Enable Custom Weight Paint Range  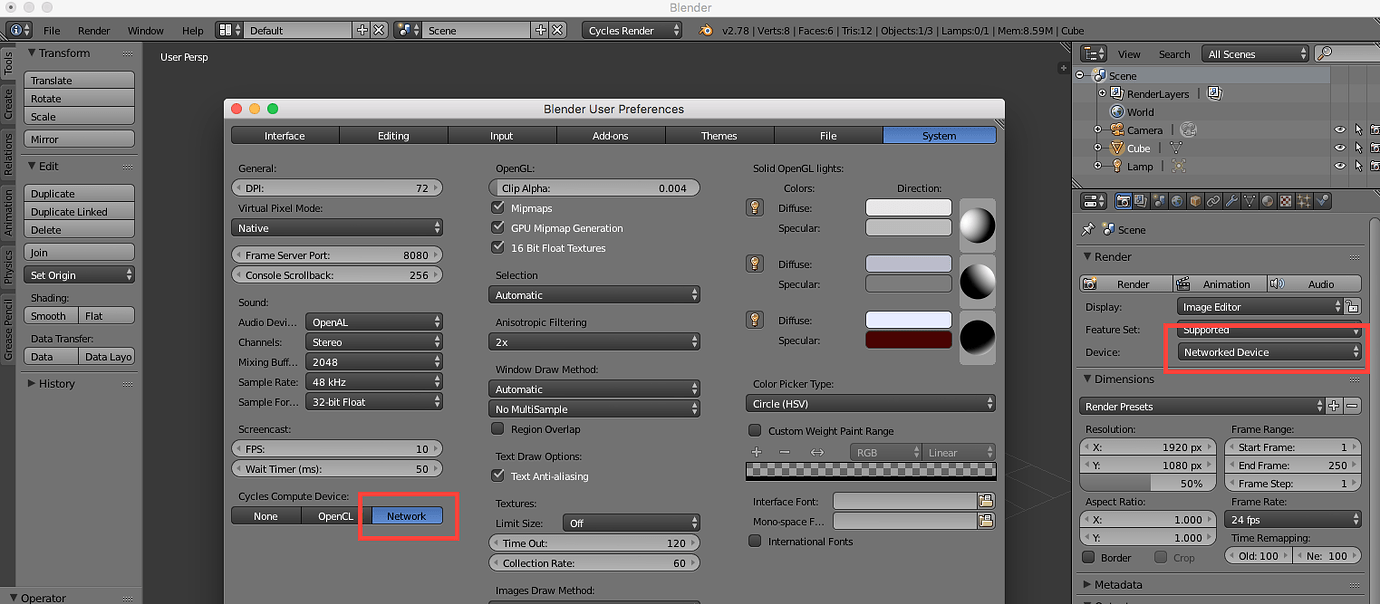click(755, 431)
